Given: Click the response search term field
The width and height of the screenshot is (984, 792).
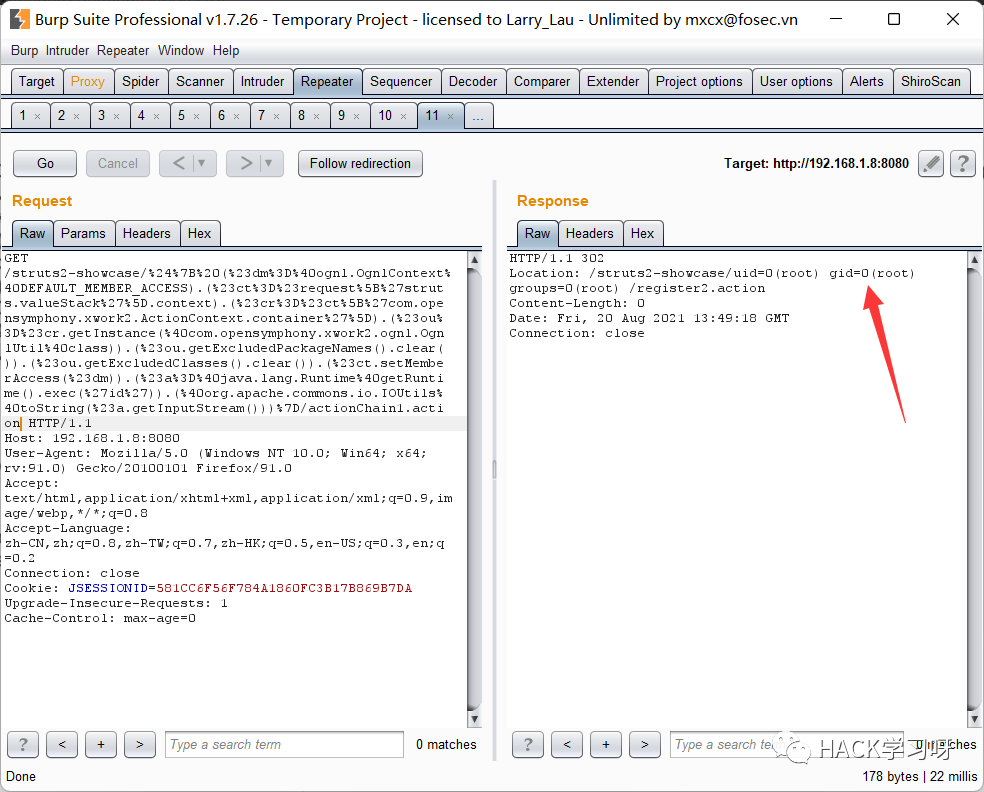Looking at the screenshot, I should (x=787, y=744).
